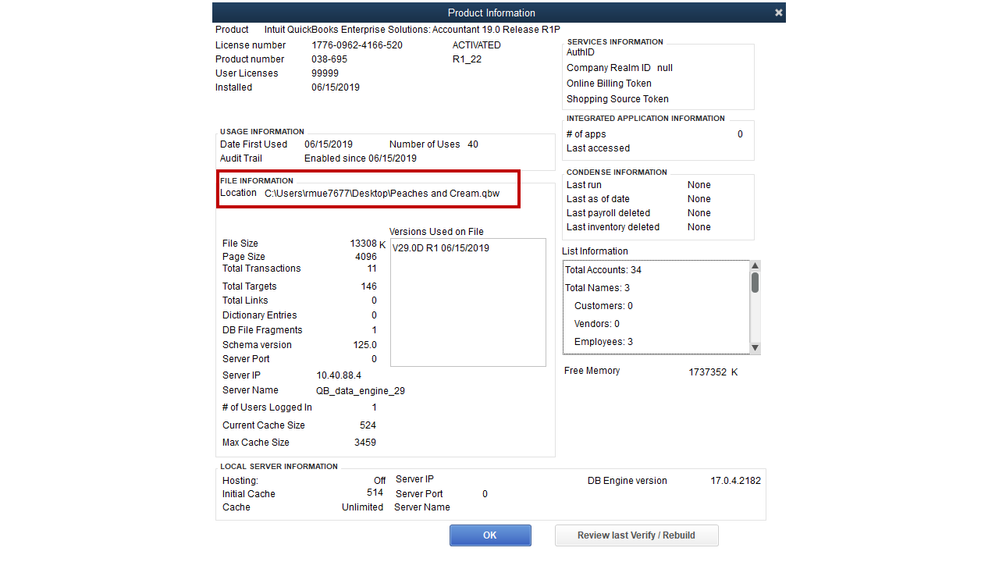Click Total Targets value 146
This screenshot has width=999, height=562.
pyautogui.click(x=369, y=287)
